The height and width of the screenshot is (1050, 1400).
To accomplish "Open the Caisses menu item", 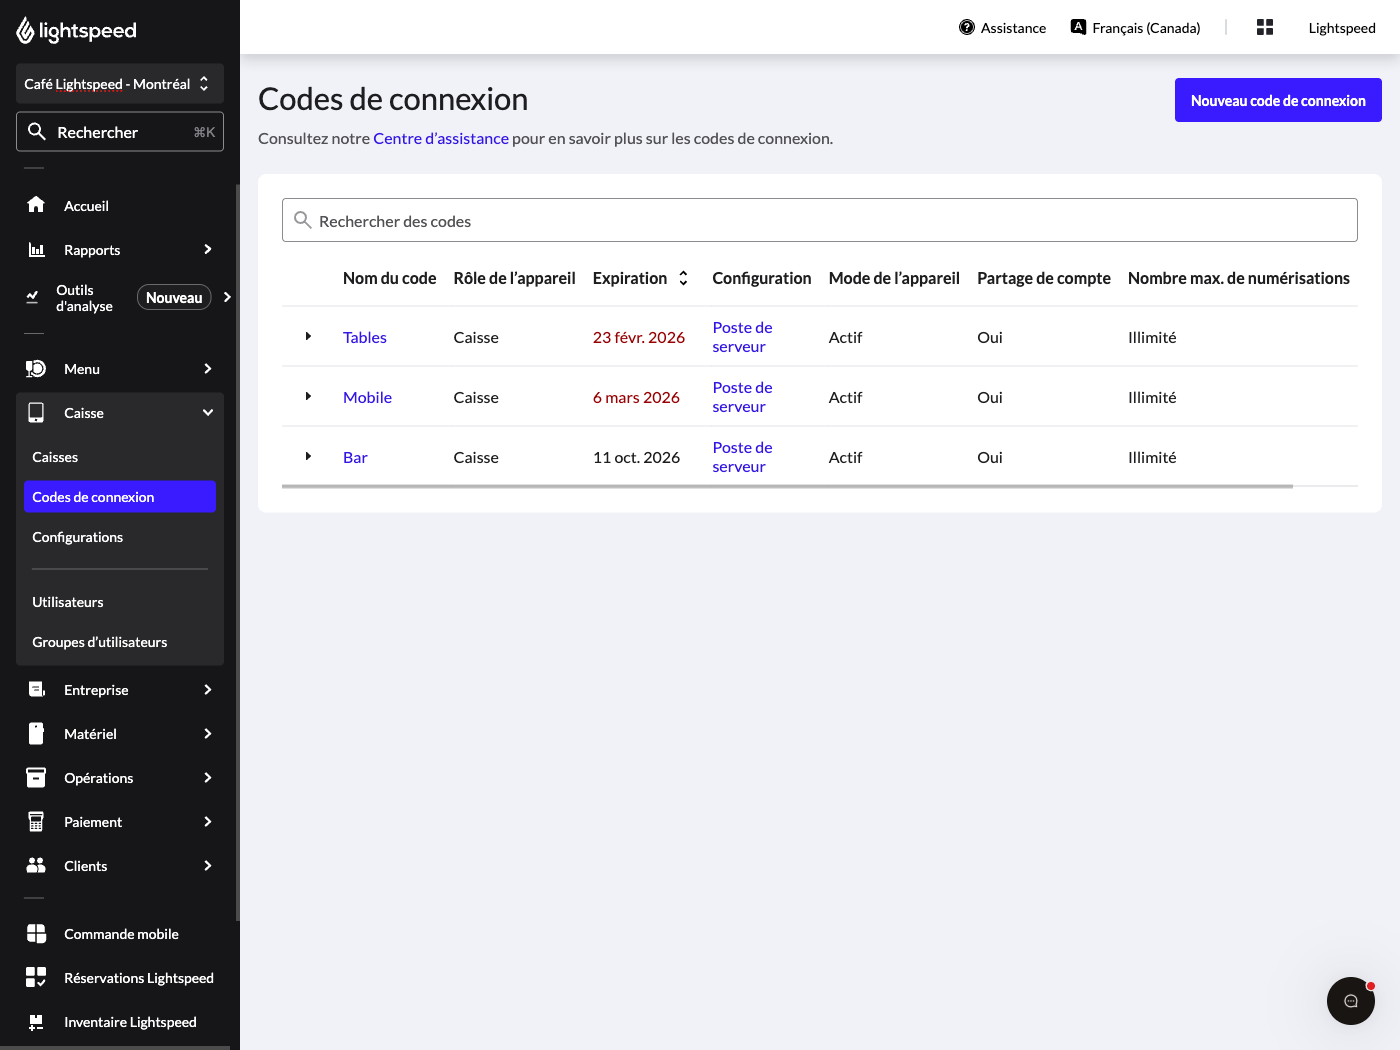I will tap(120, 457).
